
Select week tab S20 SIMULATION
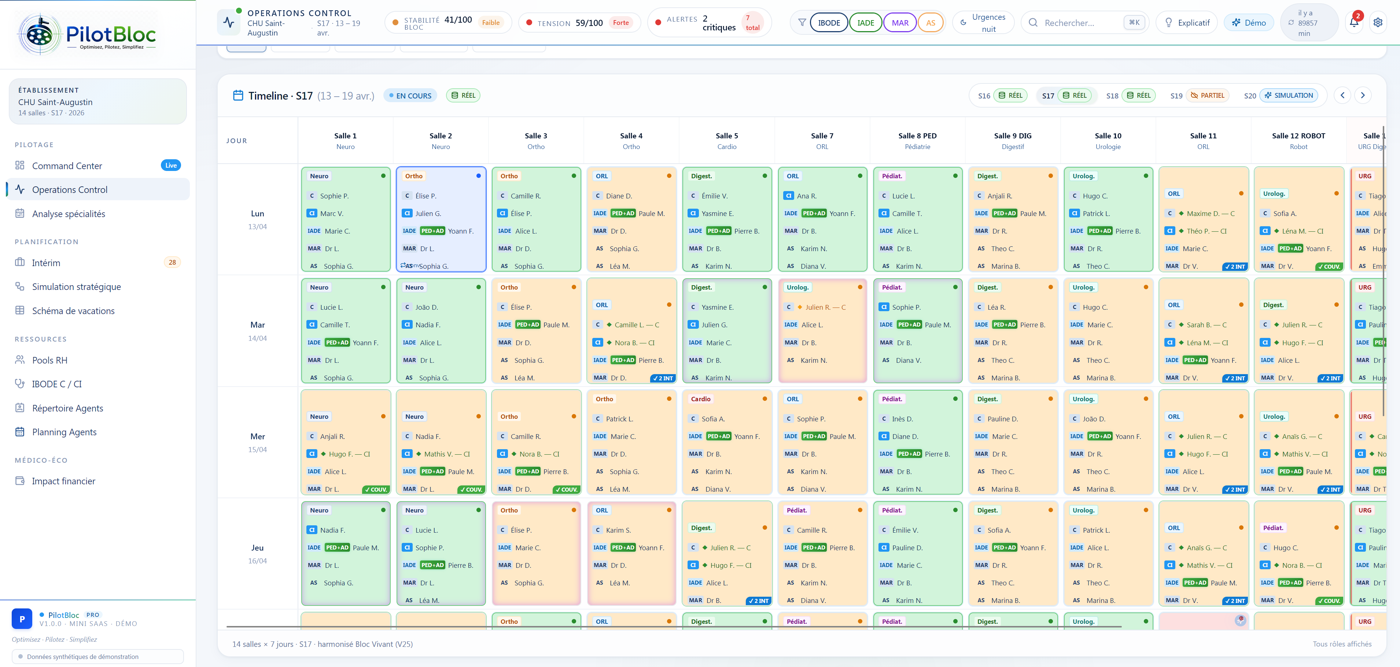pyautogui.click(x=1280, y=96)
